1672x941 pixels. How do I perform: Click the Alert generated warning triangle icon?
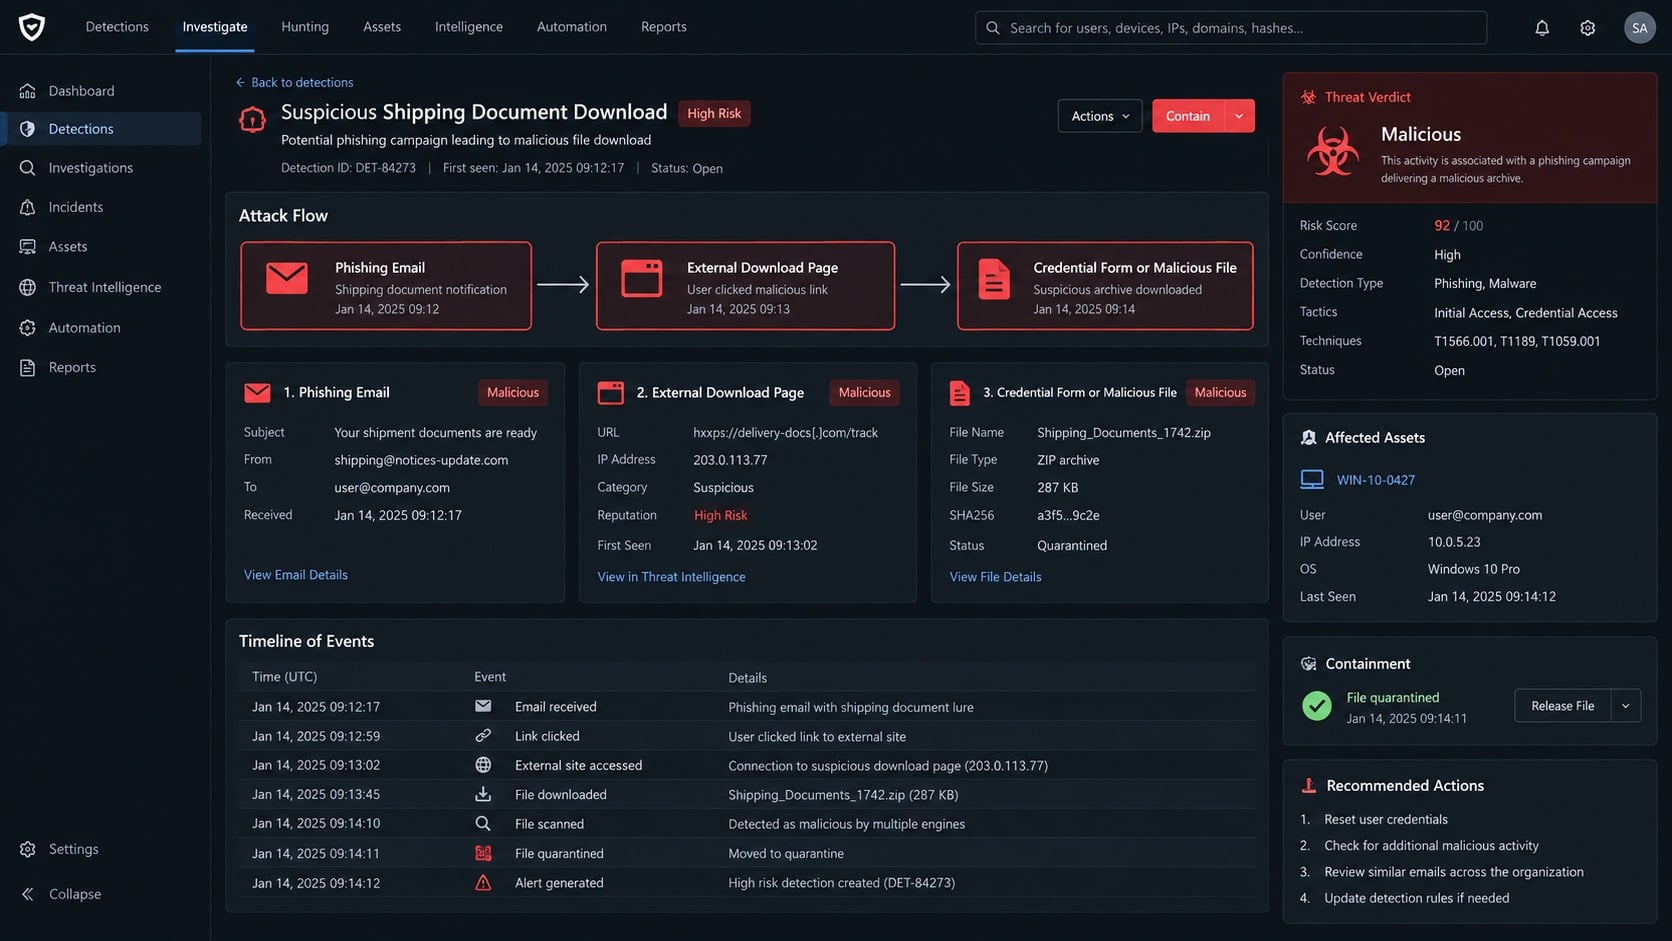tap(483, 883)
